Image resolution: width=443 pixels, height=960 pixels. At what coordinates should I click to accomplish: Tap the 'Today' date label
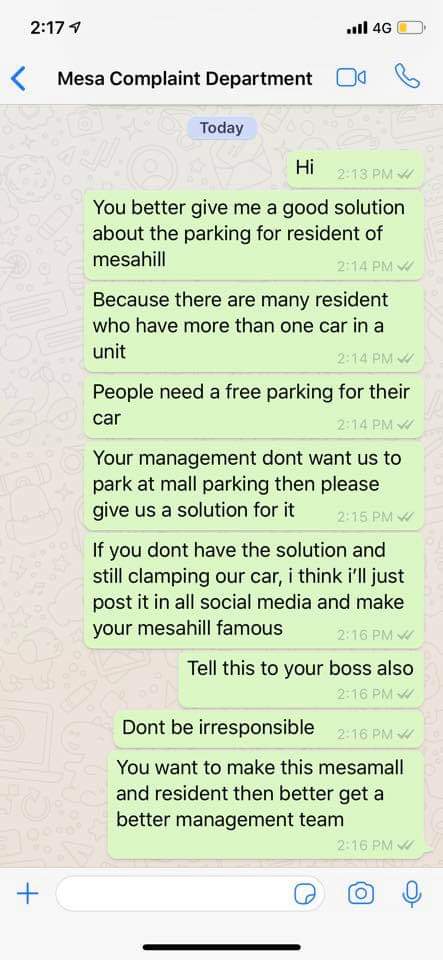222,128
